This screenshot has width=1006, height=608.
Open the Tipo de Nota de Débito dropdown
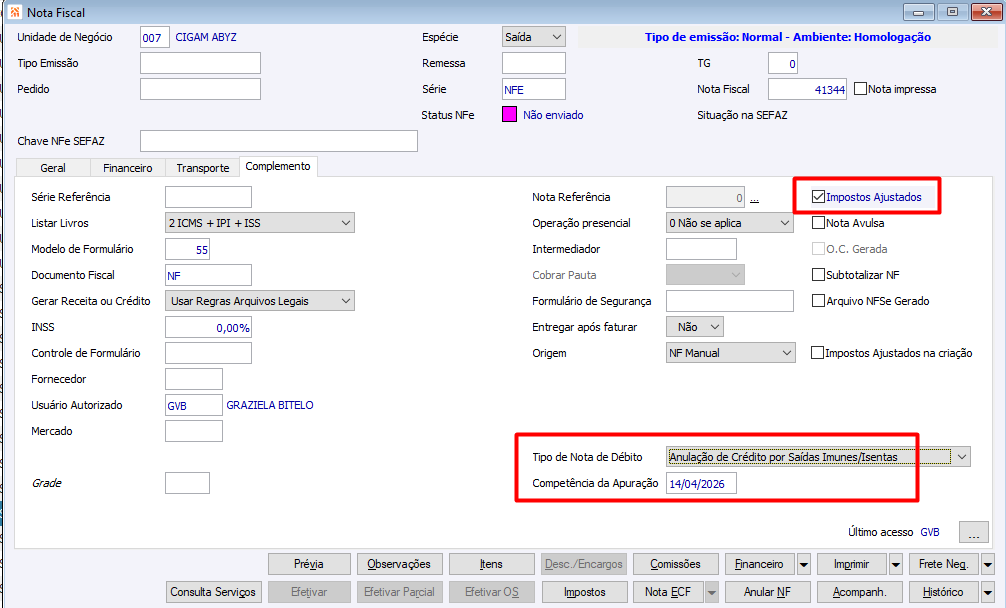[x=818, y=457]
